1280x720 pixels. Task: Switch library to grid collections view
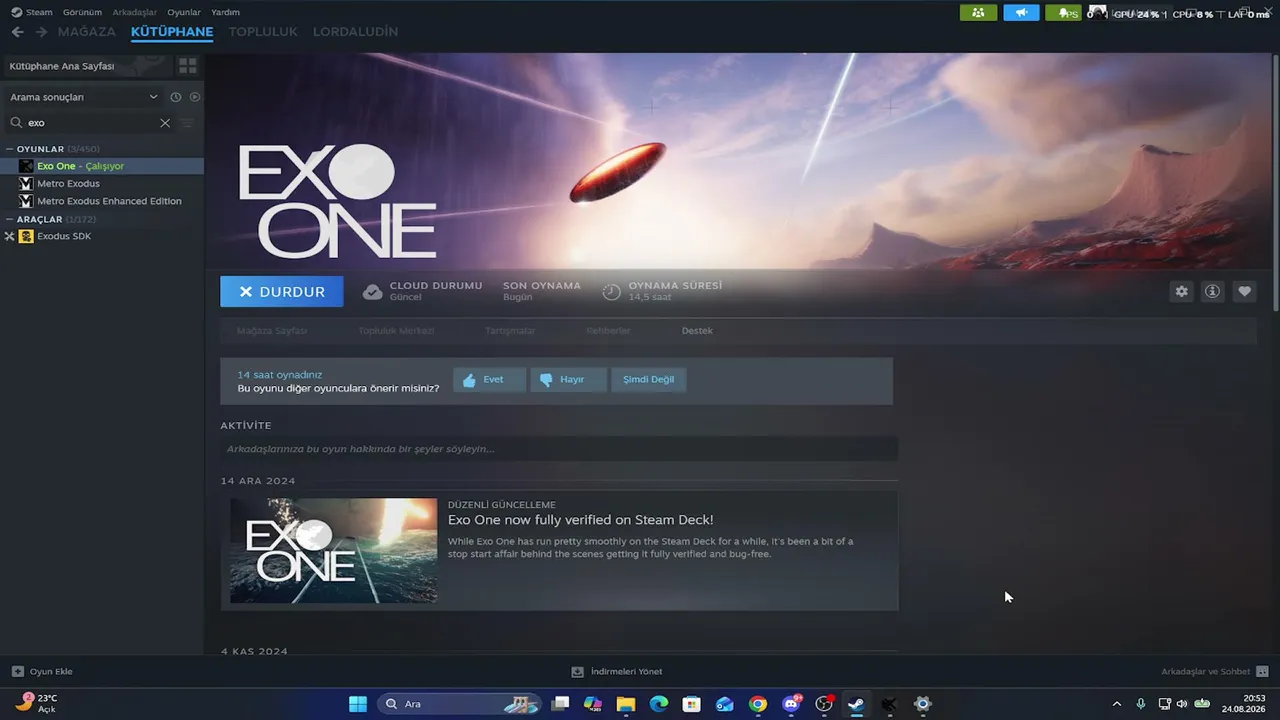point(187,66)
